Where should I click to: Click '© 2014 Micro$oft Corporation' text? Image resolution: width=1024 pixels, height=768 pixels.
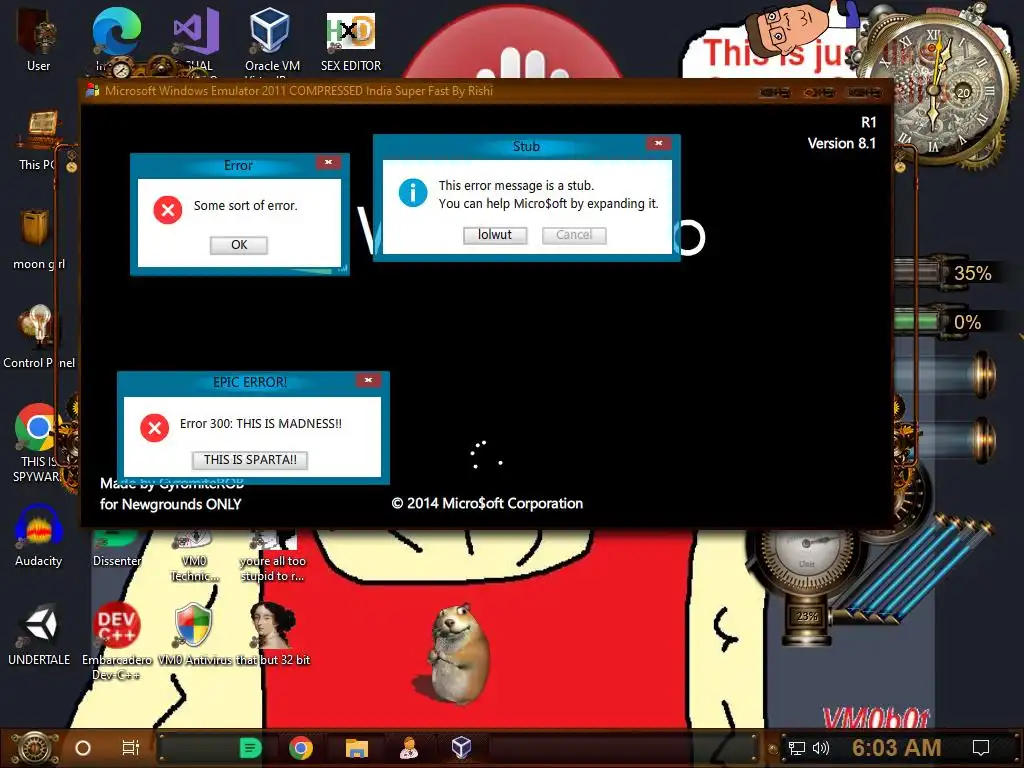[x=487, y=504]
